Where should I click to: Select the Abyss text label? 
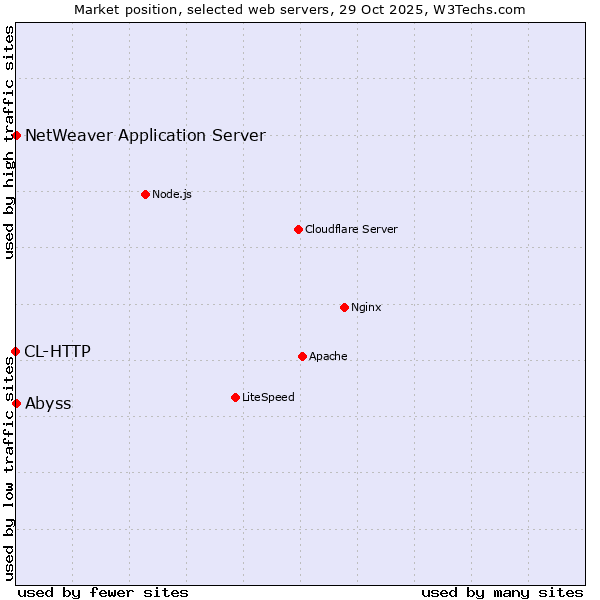pyautogui.click(x=48, y=404)
